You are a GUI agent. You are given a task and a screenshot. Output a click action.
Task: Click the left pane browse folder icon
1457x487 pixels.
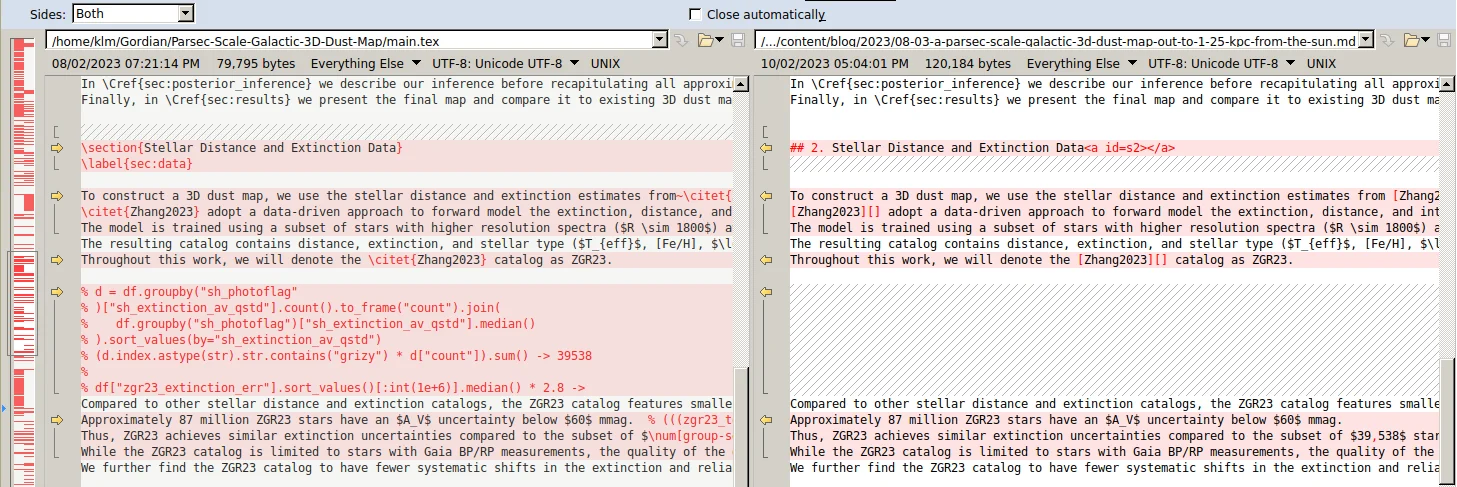pyautogui.click(x=706, y=41)
